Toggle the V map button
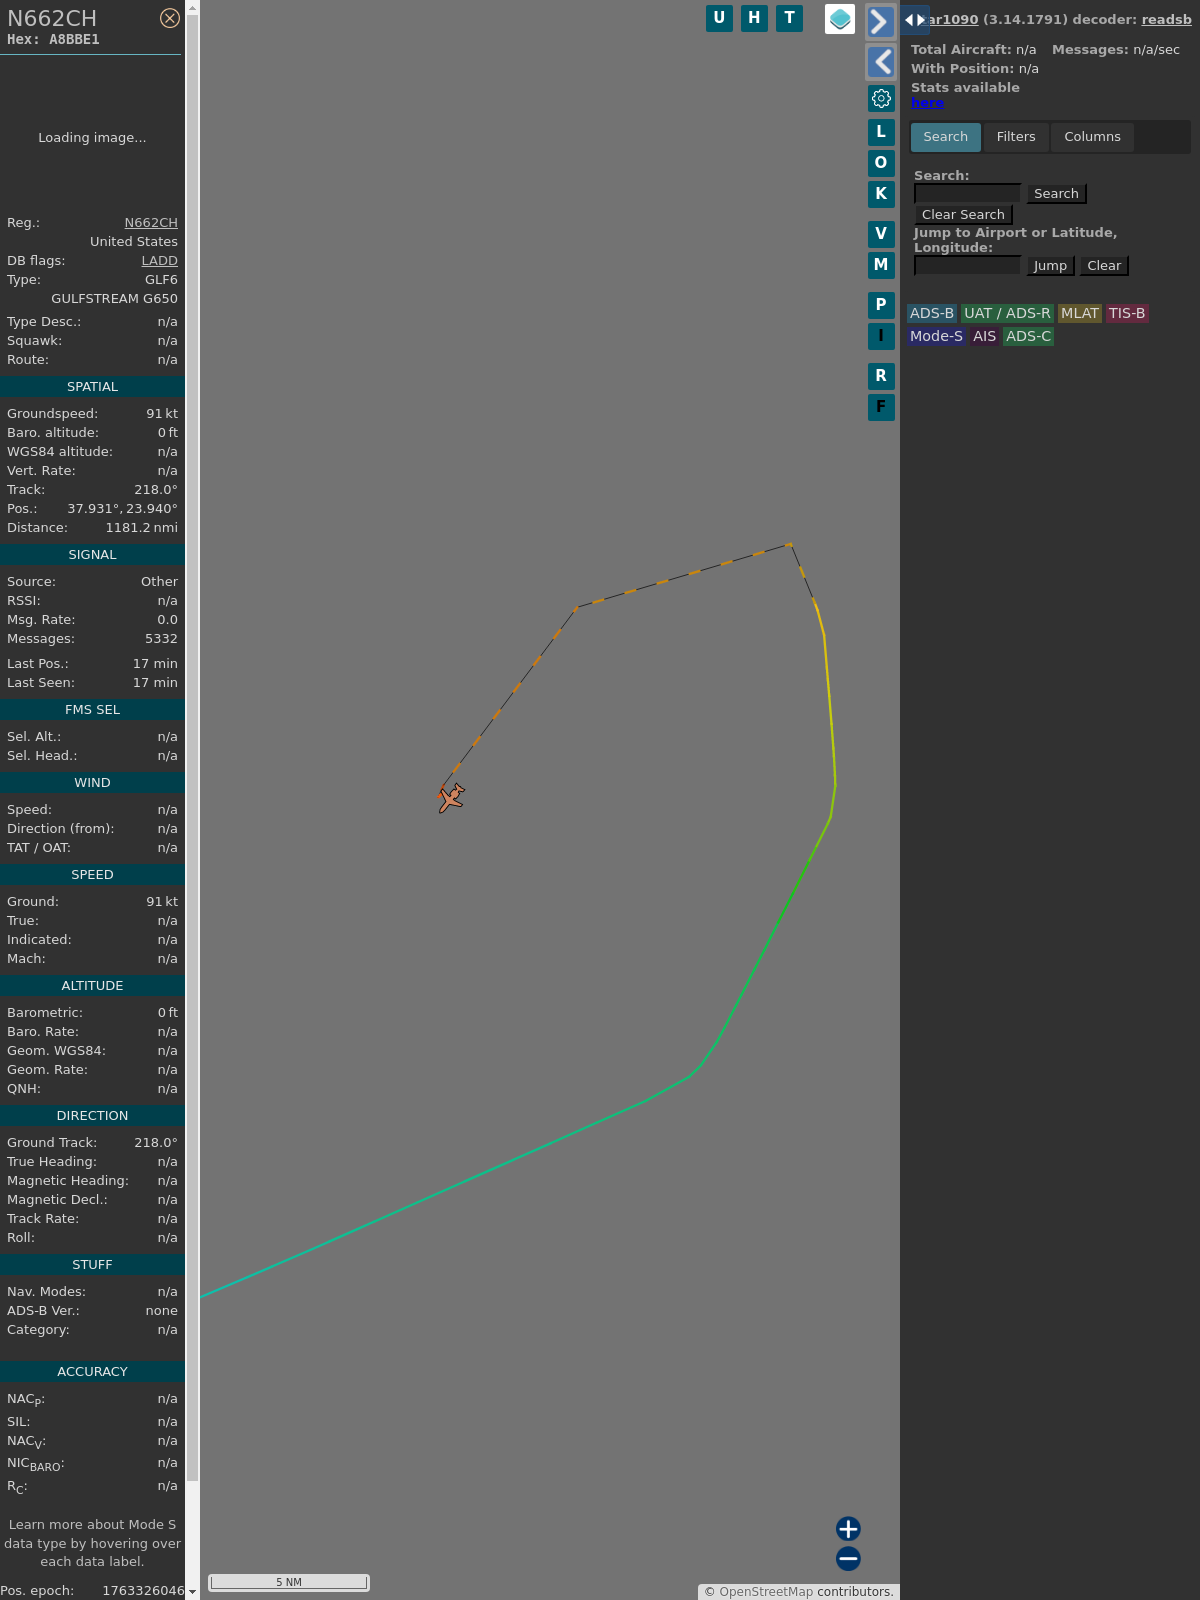This screenshot has width=1200, height=1600. click(x=881, y=234)
